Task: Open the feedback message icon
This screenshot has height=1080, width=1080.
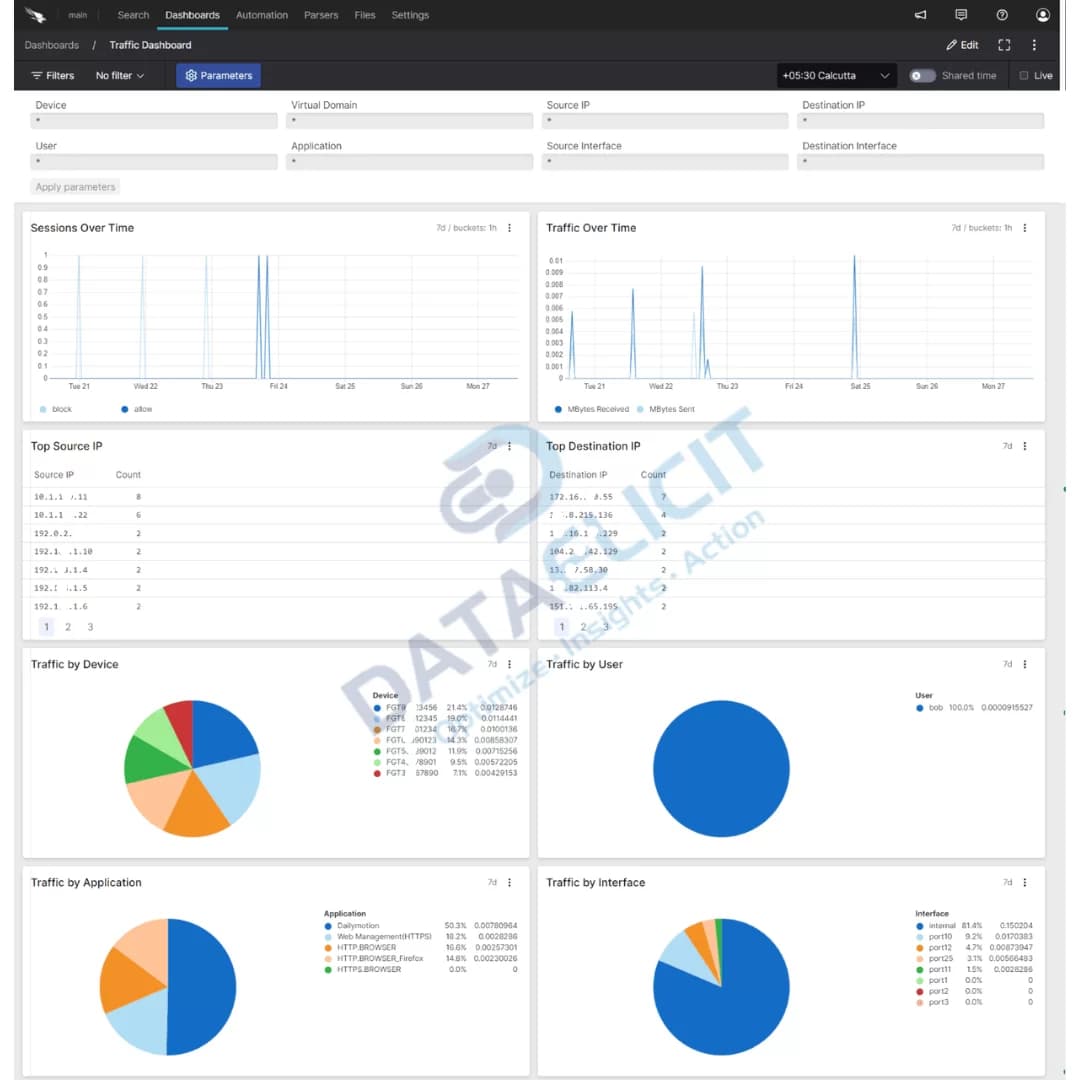Action: coord(961,14)
